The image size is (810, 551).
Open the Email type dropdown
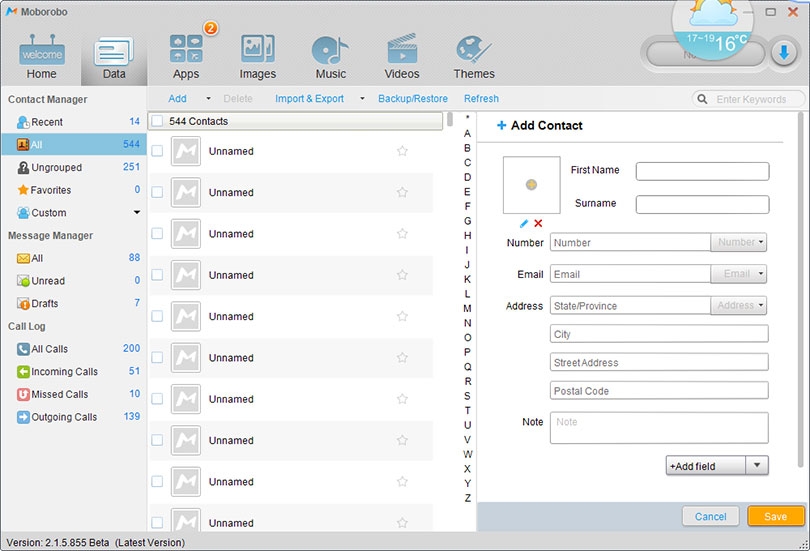(739, 274)
